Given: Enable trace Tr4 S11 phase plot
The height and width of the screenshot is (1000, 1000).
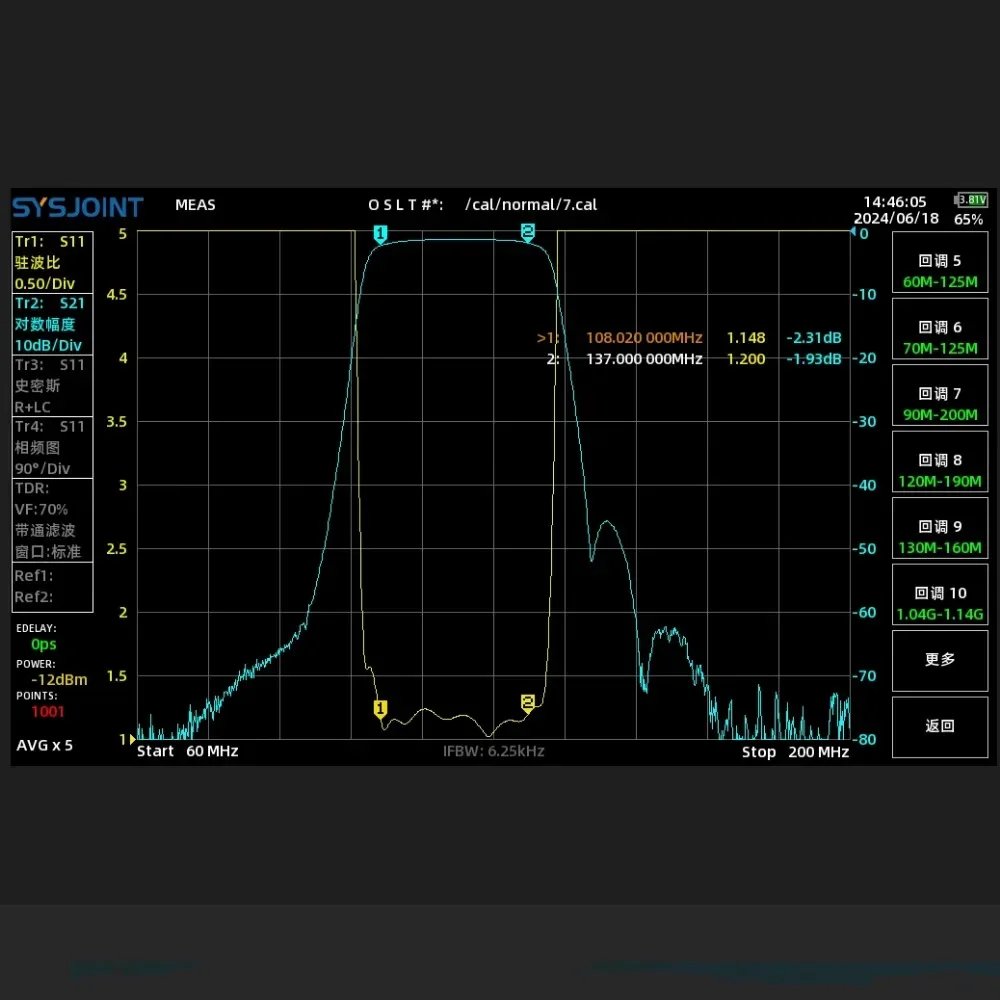Looking at the screenshot, I should [52, 447].
